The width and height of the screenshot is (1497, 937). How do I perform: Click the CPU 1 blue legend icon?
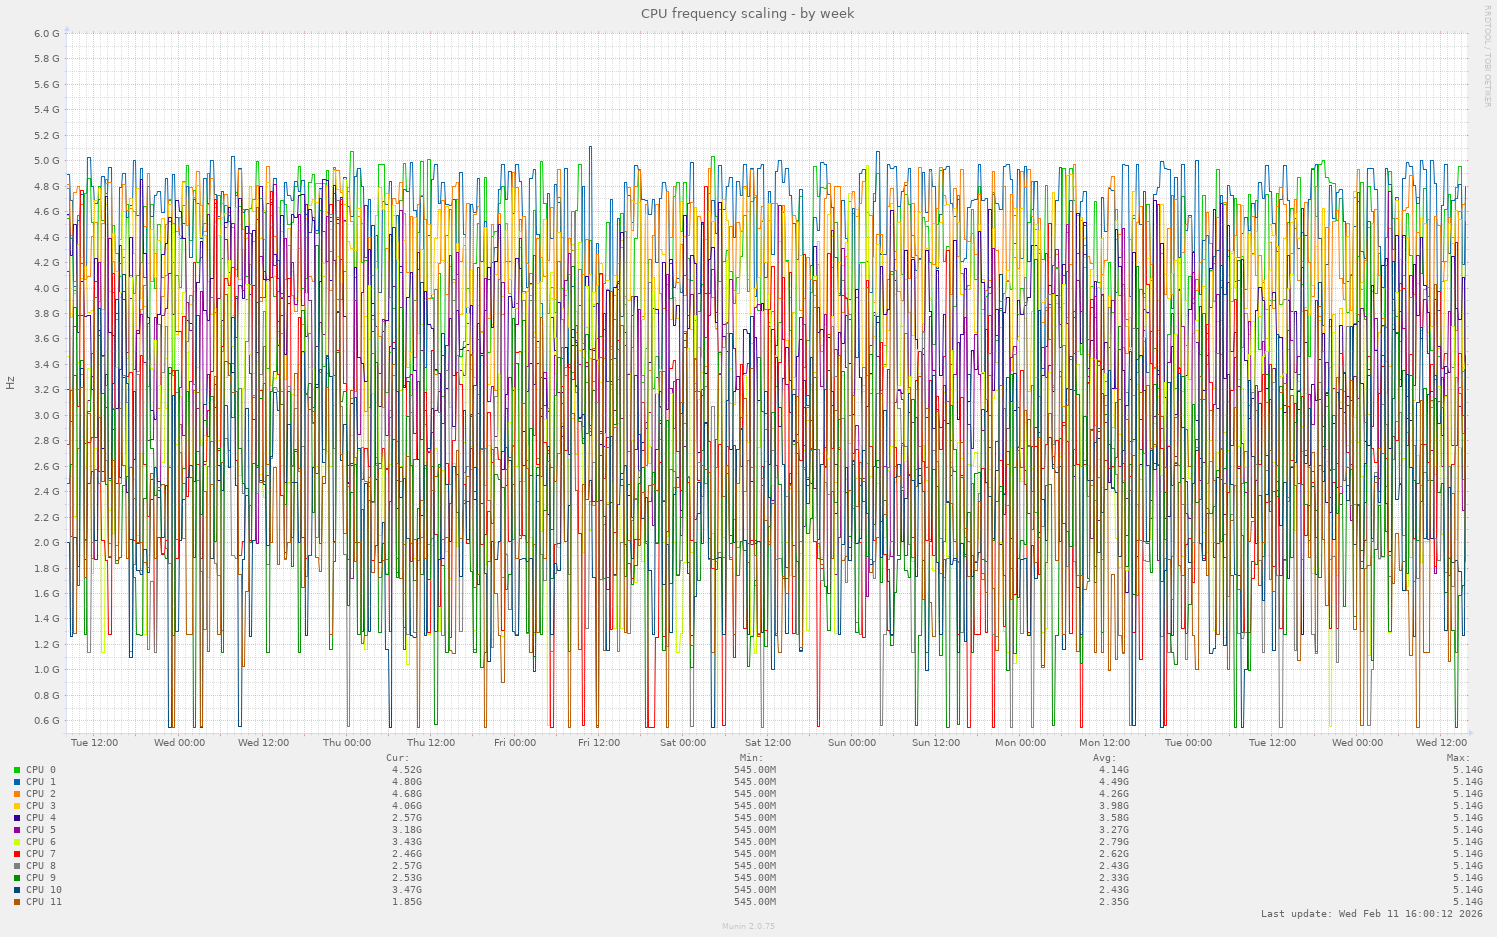[x=15, y=781]
